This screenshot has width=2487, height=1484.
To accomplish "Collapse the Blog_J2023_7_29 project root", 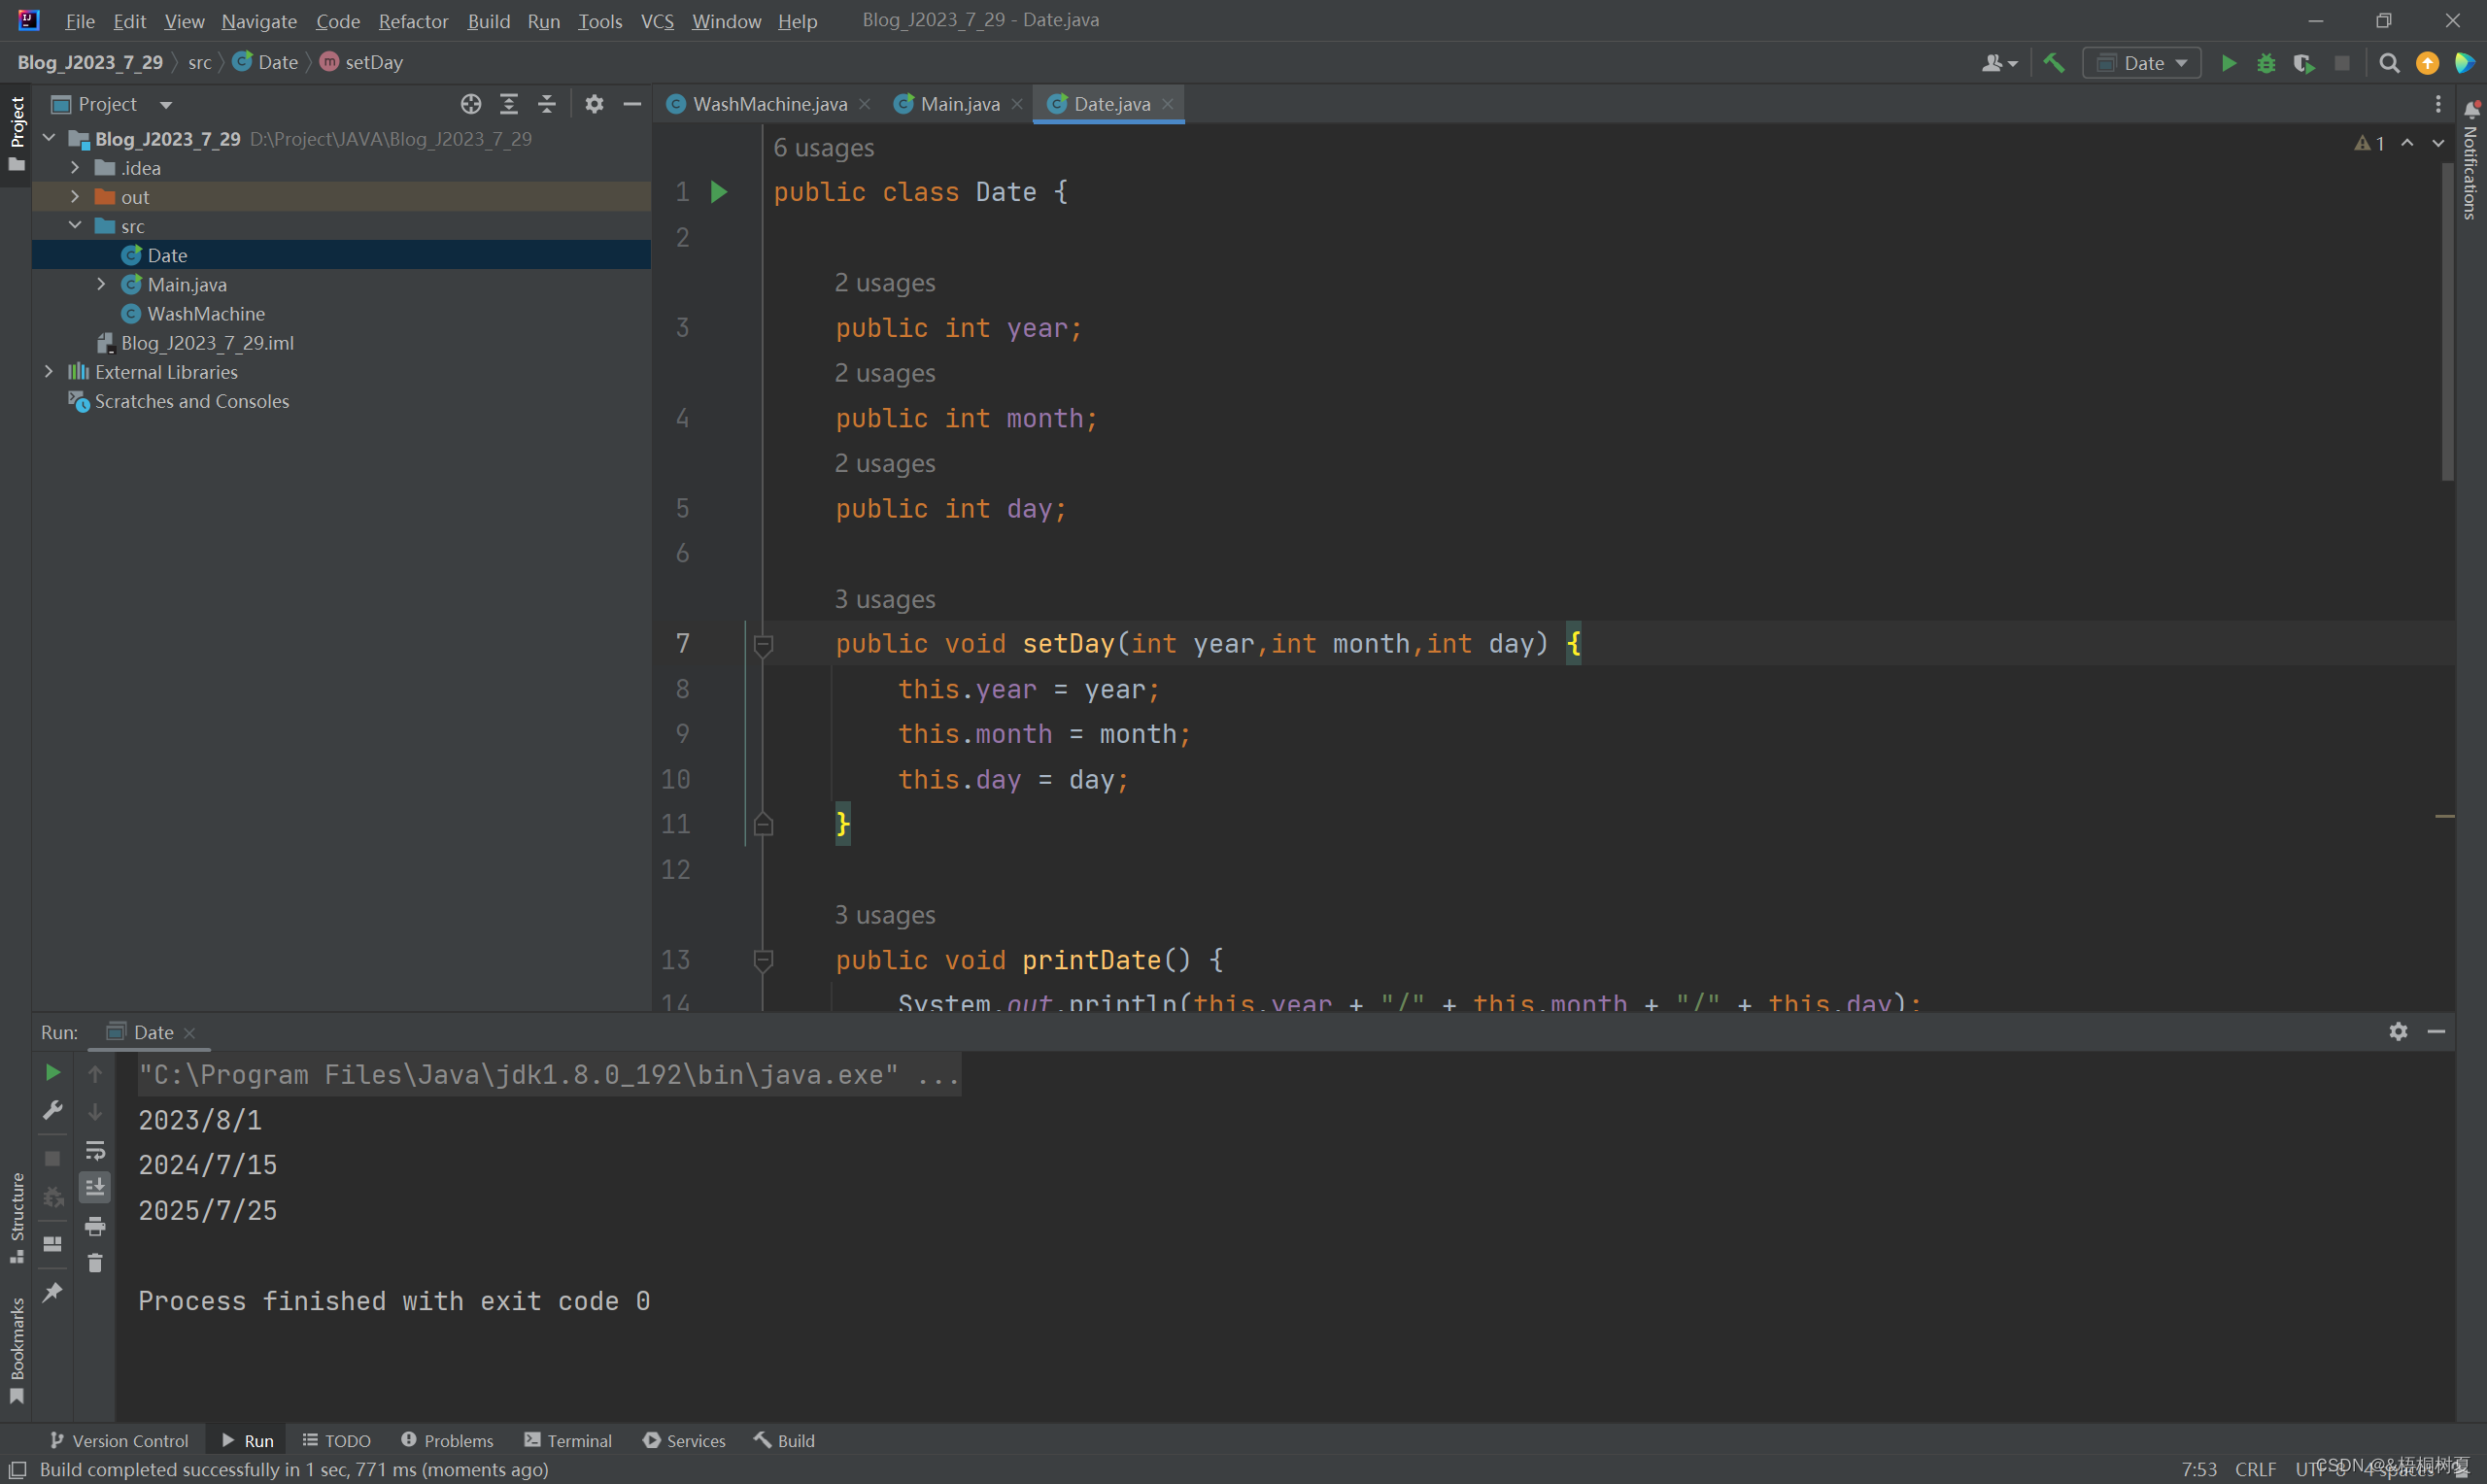I will click(49, 138).
